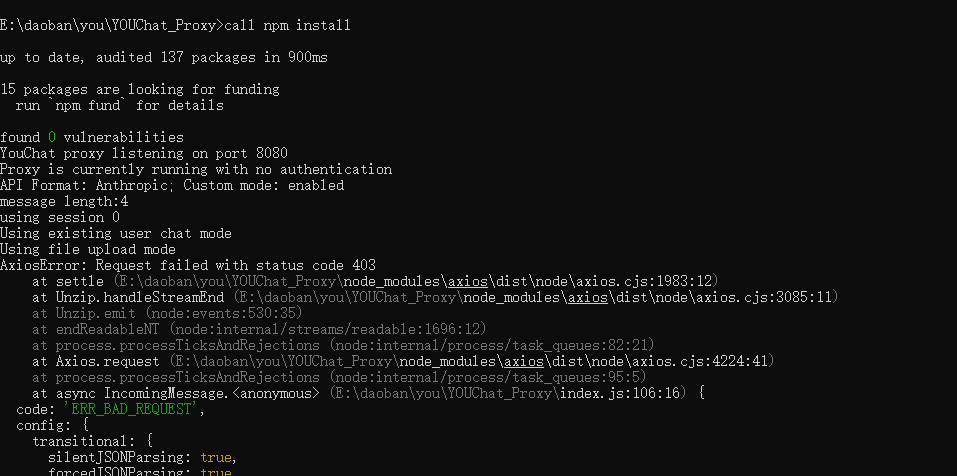
Task: Click underlined "axios" in the settle stack line
Action: click(468, 281)
